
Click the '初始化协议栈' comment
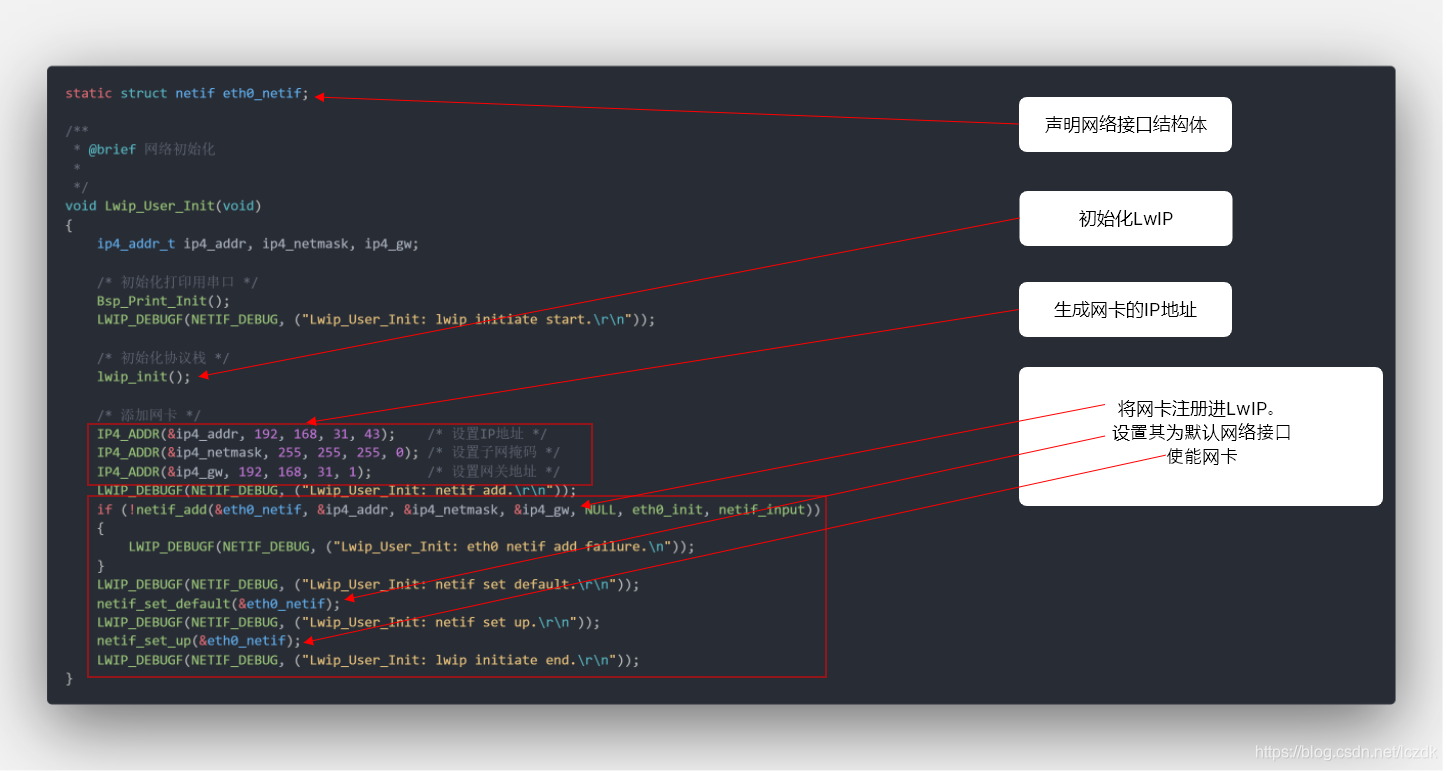click(163, 357)
